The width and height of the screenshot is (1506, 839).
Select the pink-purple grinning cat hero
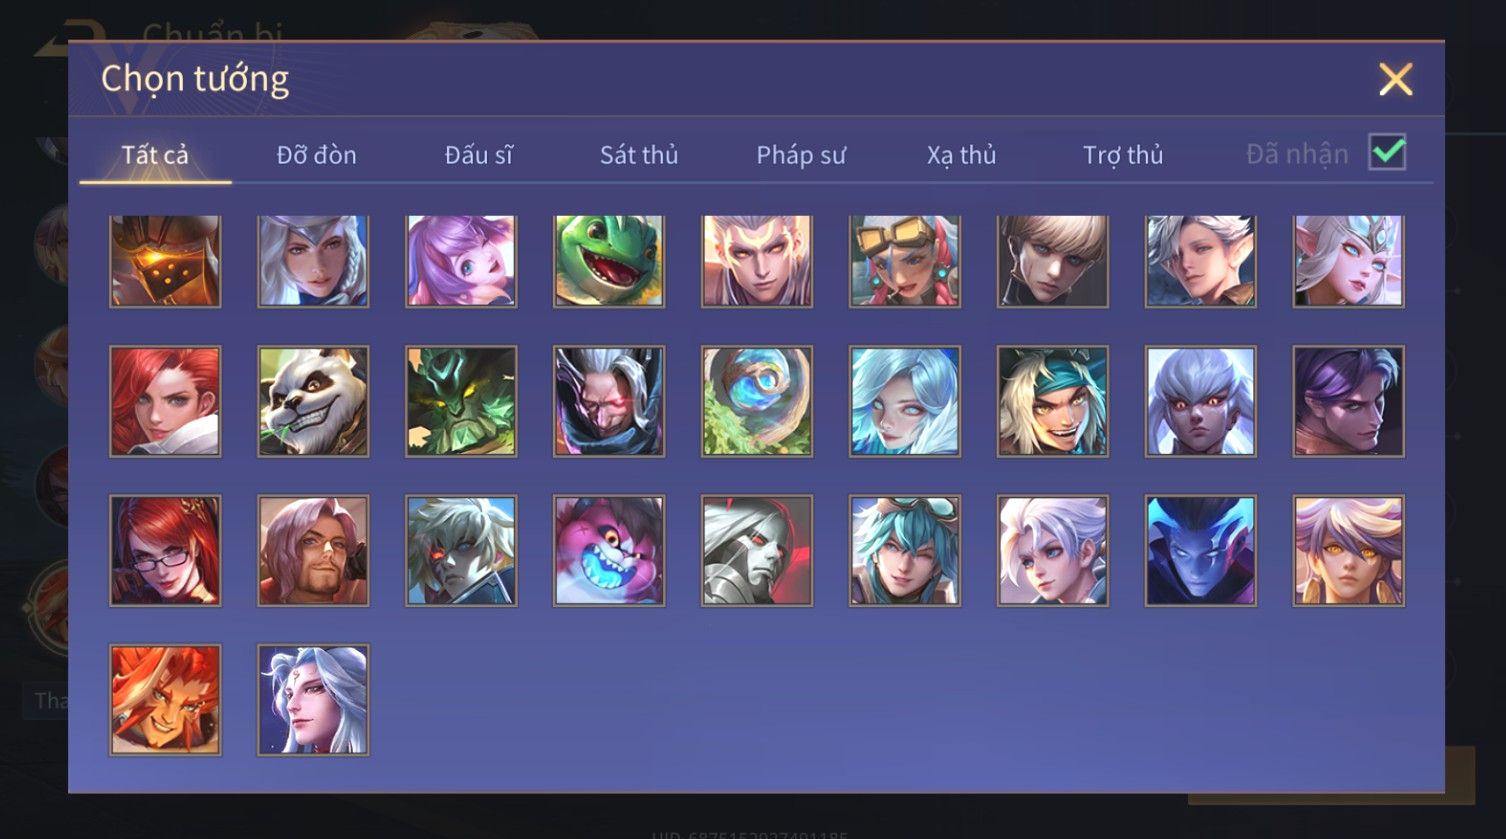609,551
